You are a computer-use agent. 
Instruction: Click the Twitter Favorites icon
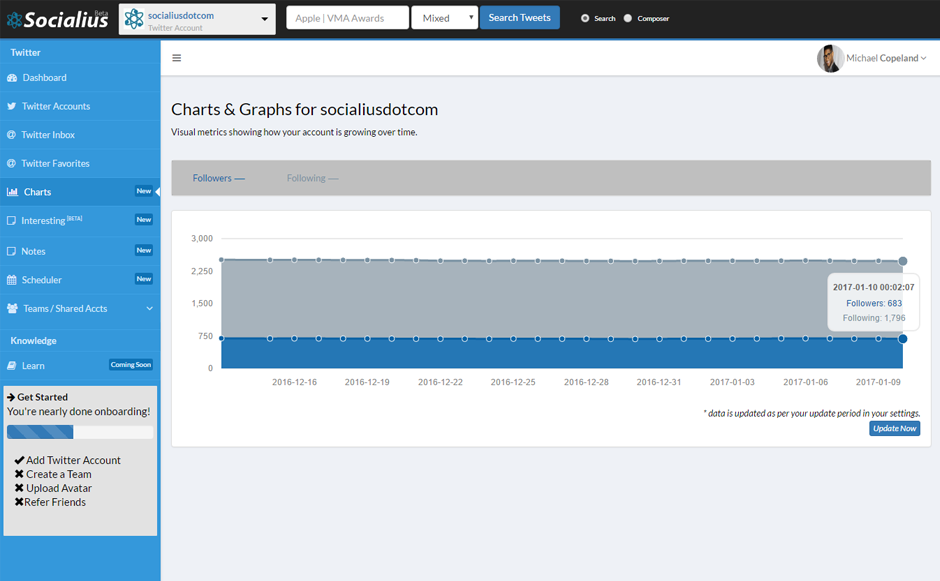pos(11,163)
